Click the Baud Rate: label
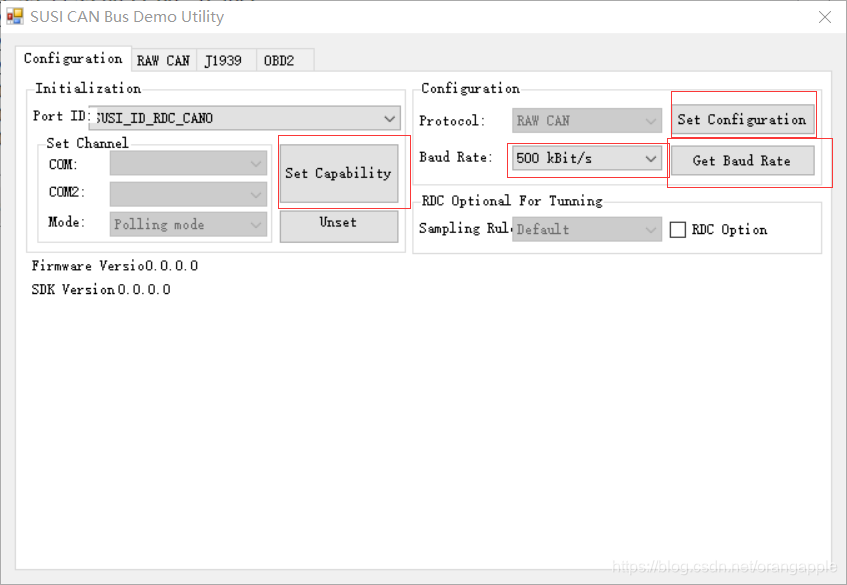The image size is (847, 585). pos(456,157)
